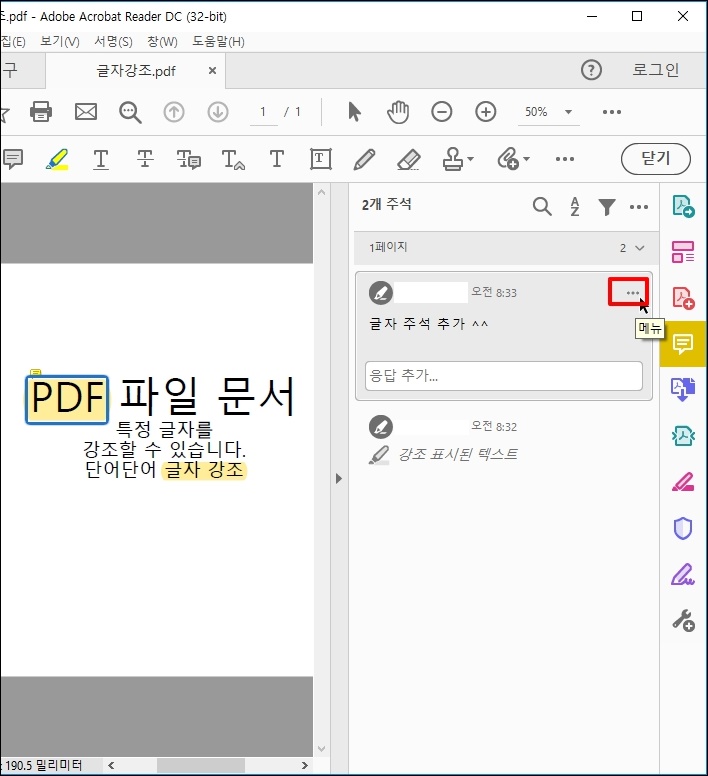Close the 글자강조.pdf tab

point(212,71)
